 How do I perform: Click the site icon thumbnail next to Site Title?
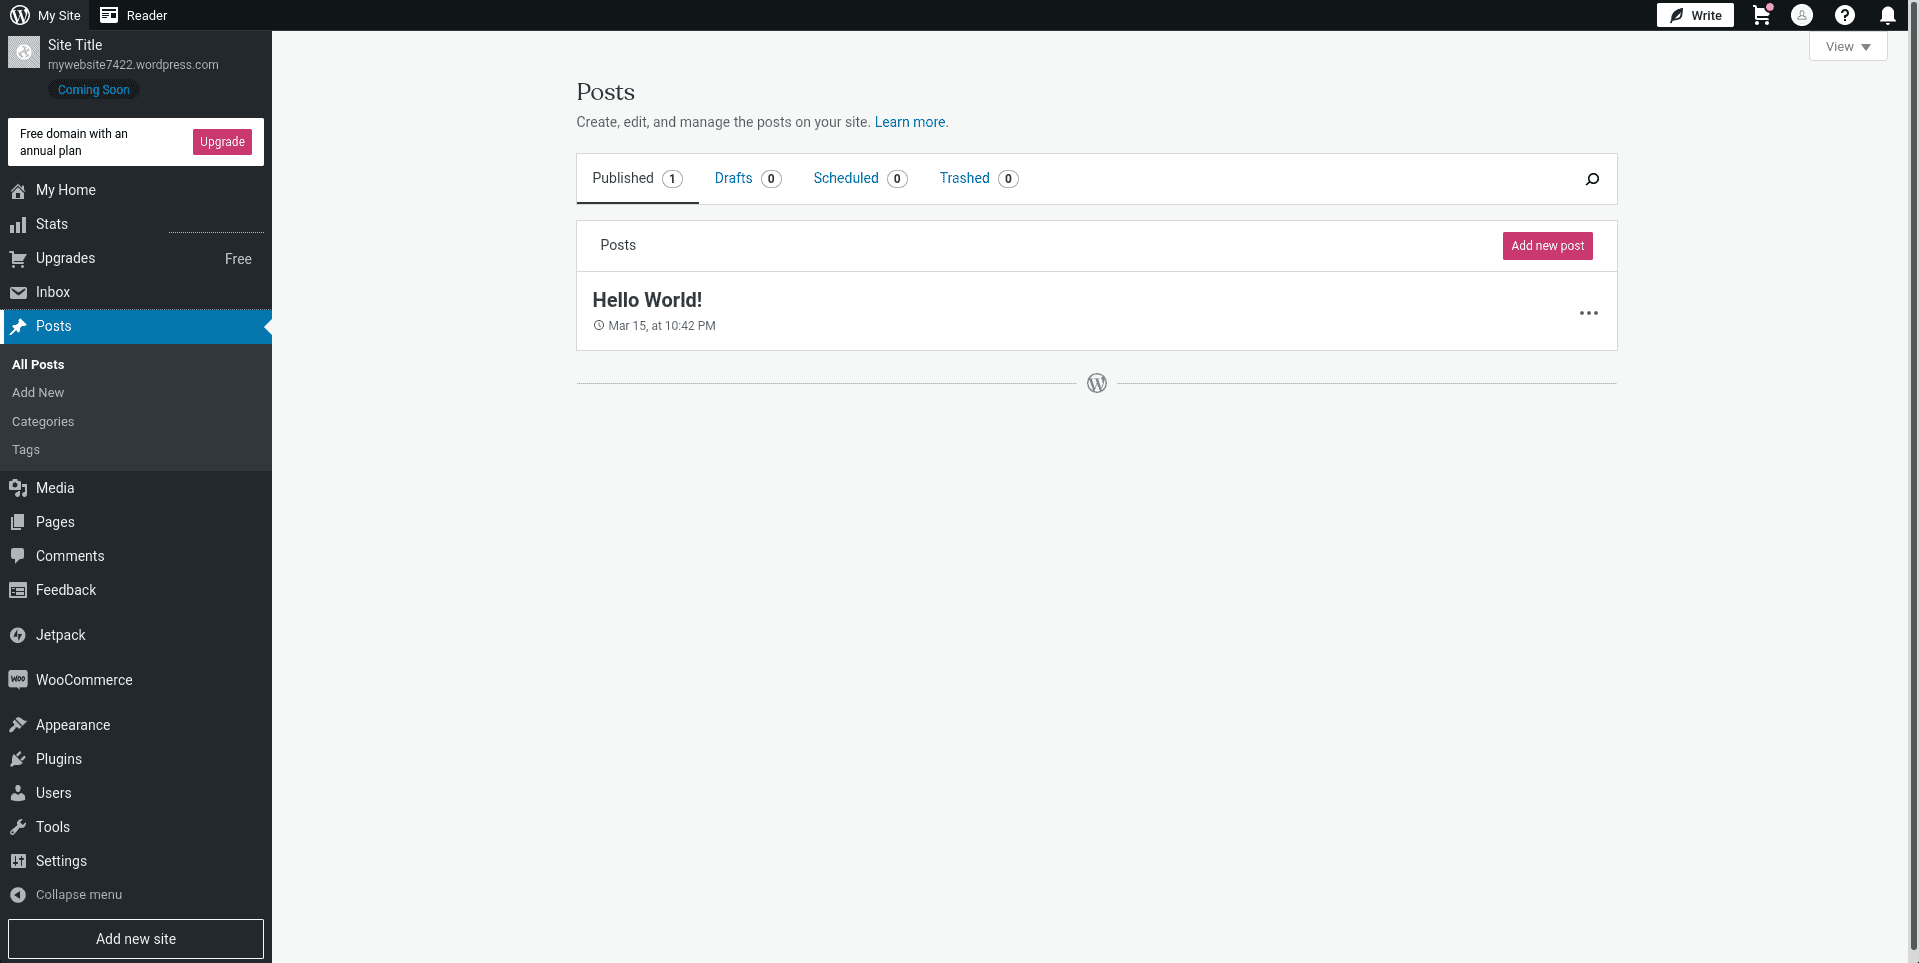click(24, 53)
